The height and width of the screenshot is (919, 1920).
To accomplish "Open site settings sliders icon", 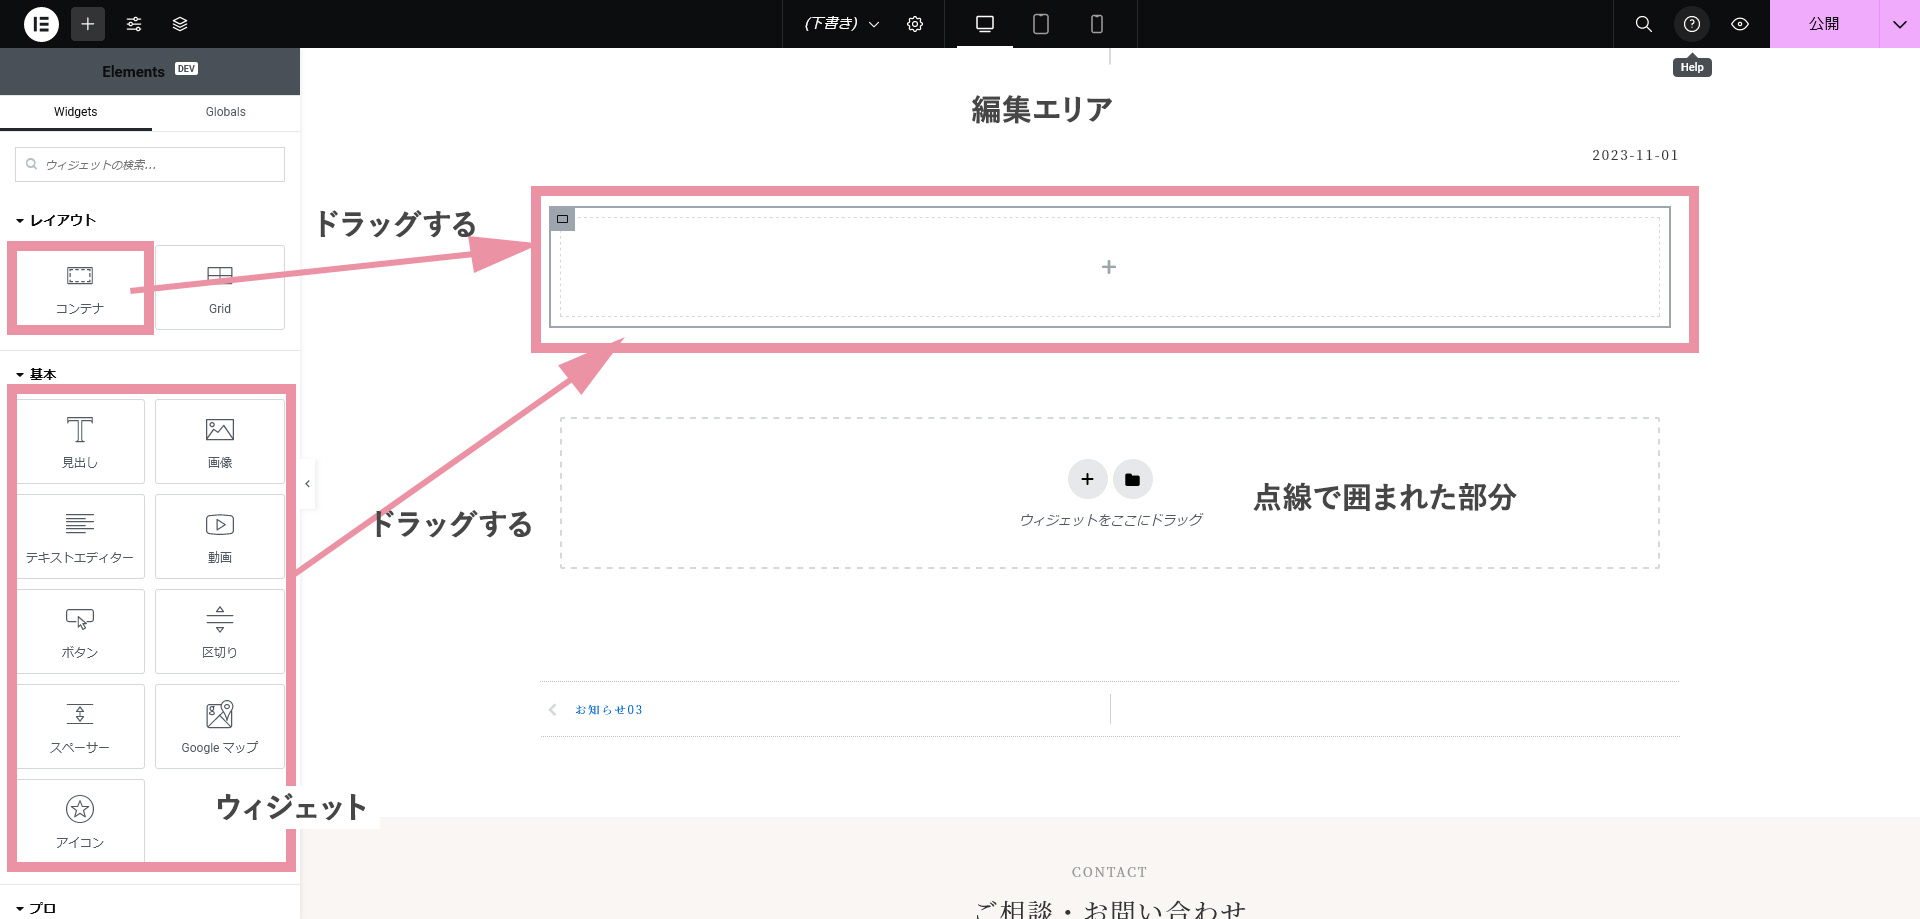I will click(x=134, y=24).
